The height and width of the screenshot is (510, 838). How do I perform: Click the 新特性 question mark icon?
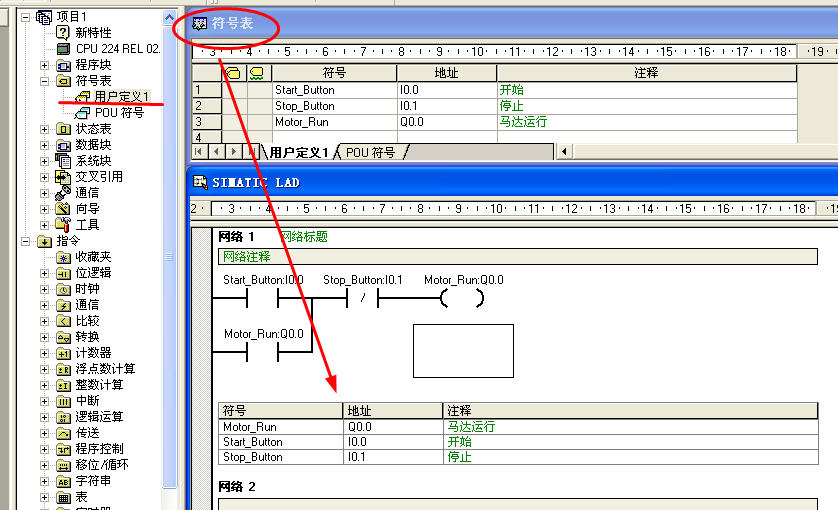[x=64, y=32]
